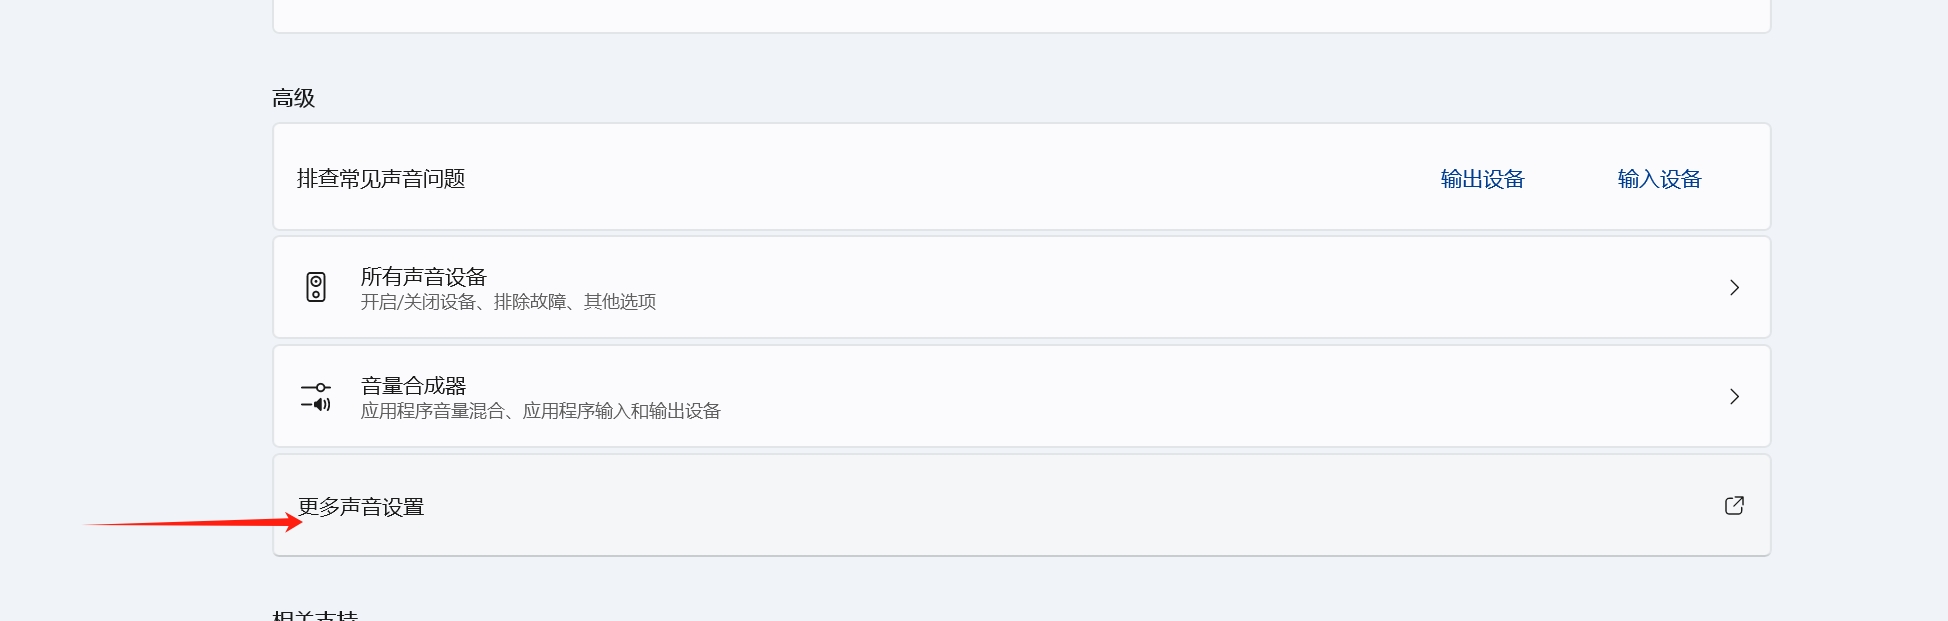The height and width of the screenshot is (621, 1948).
Task: Click the red arrow annotation tip
Action: point(297,522)
